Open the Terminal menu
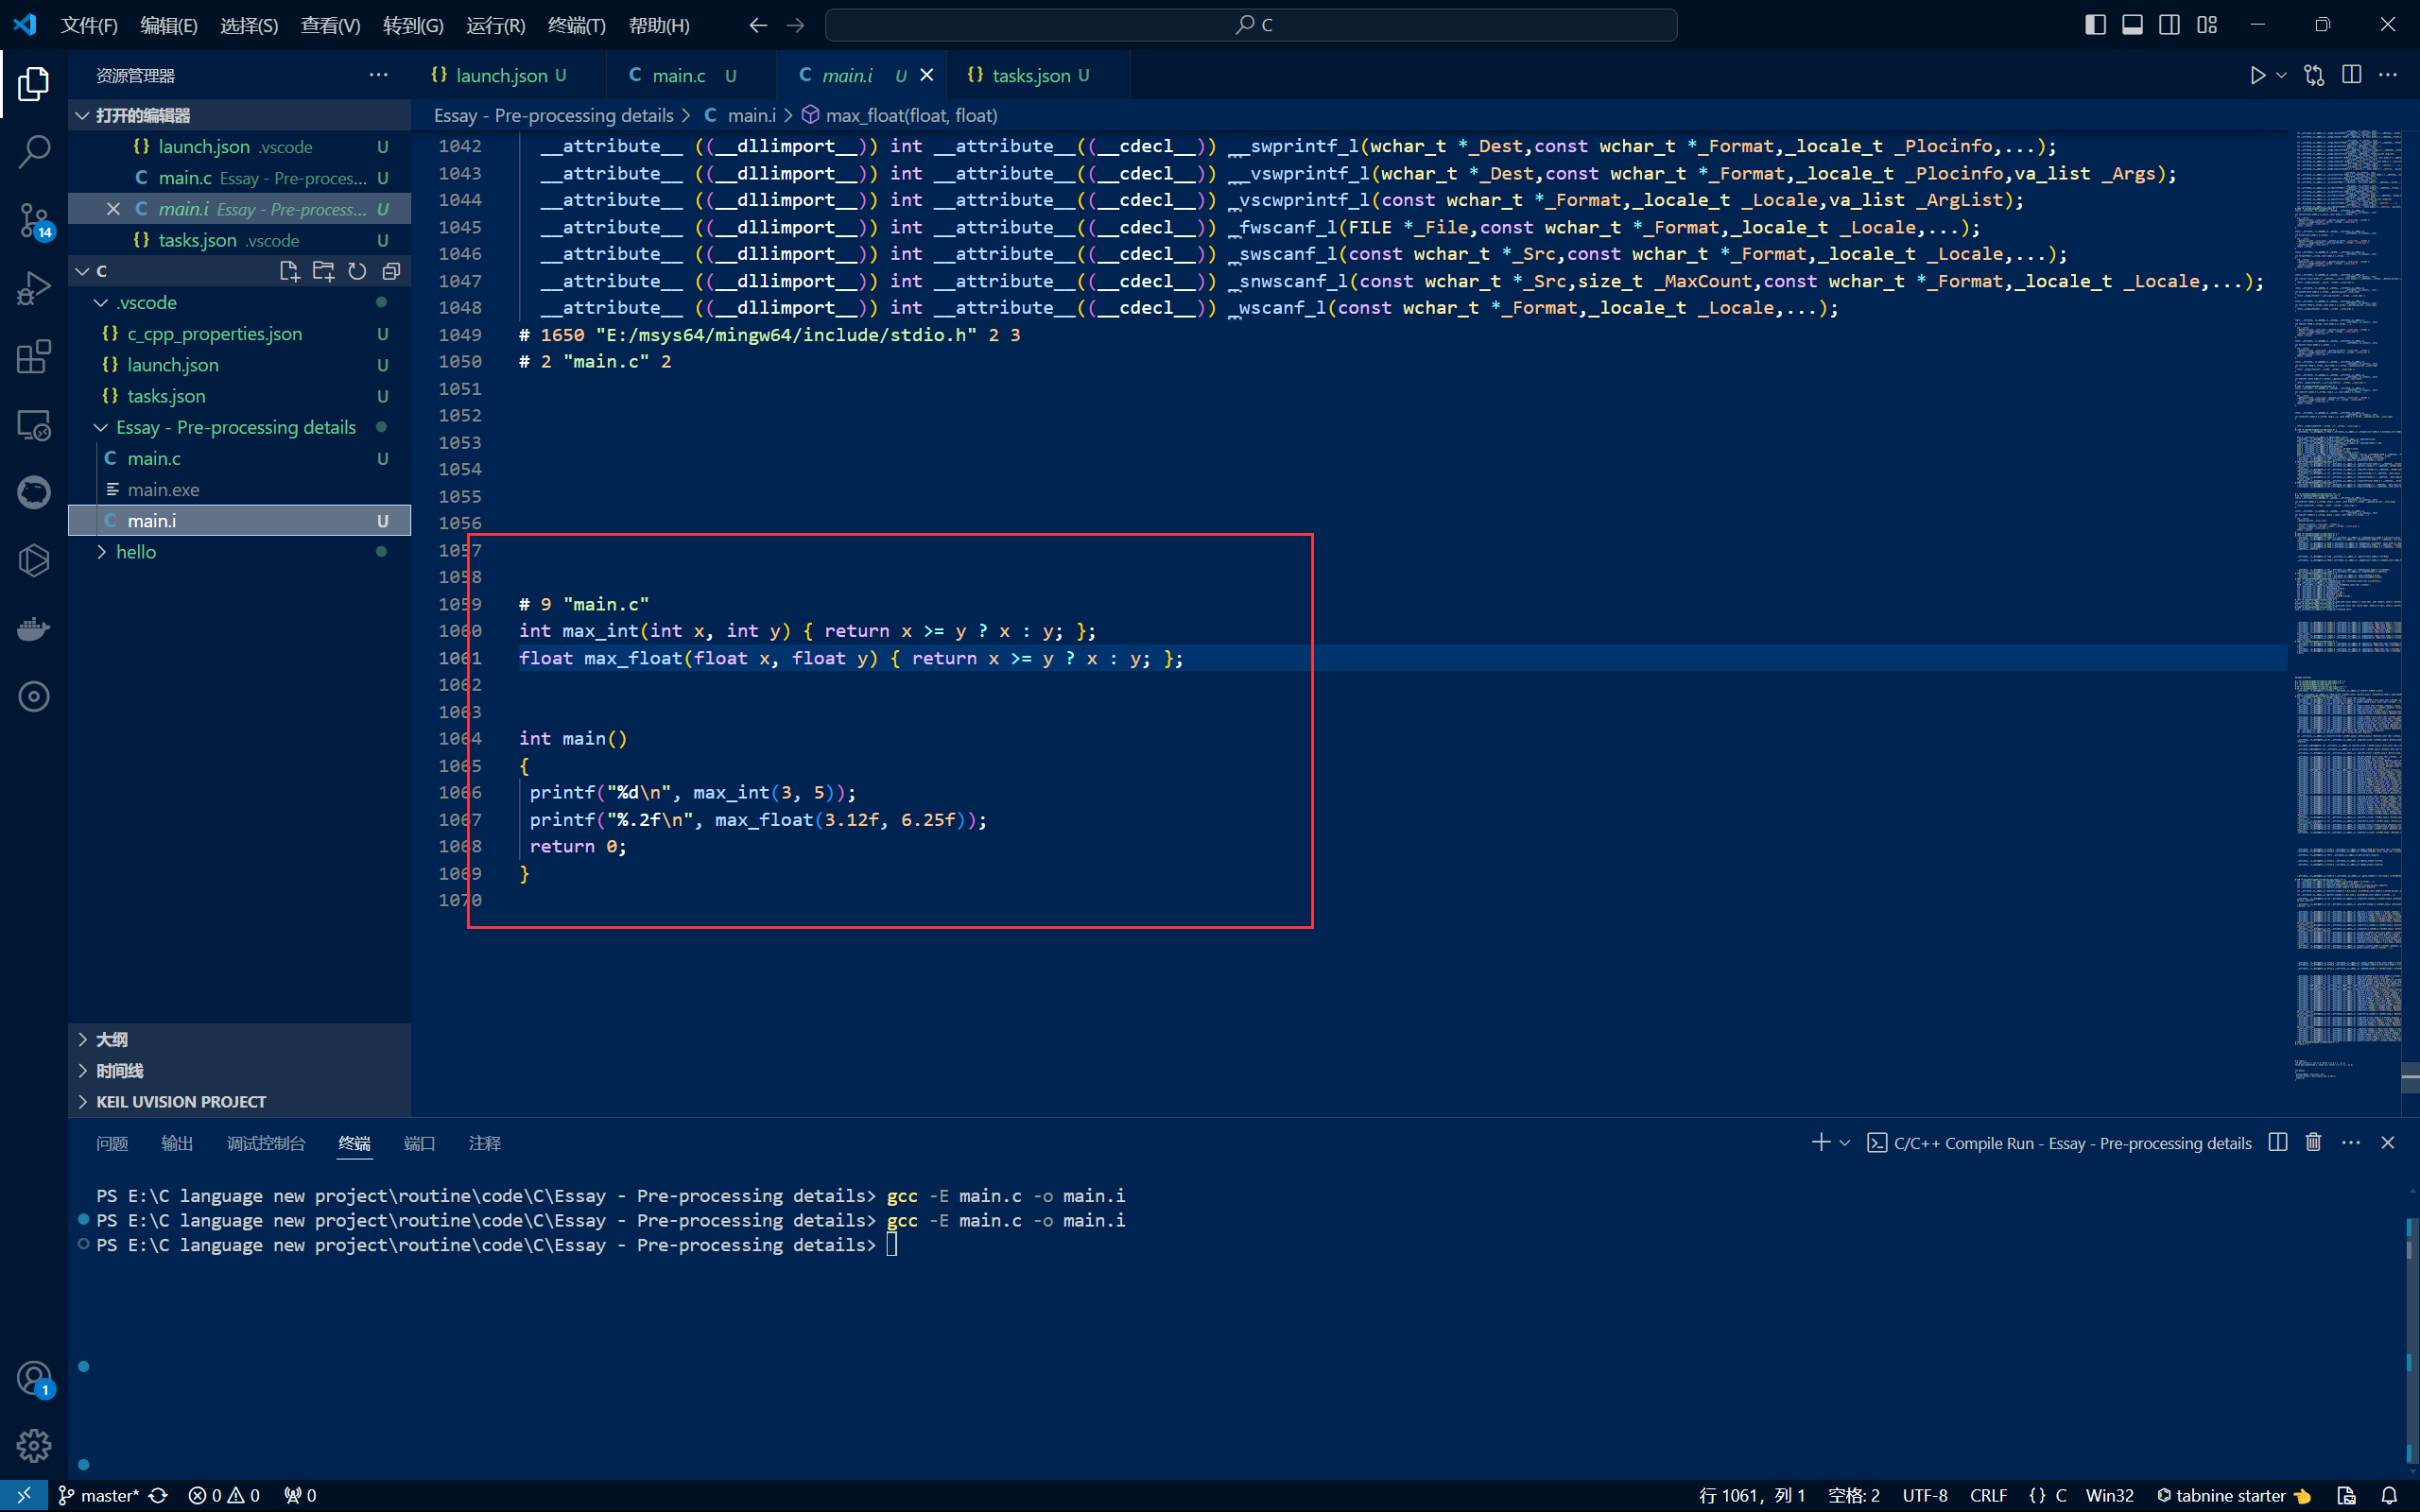The image size is (2420, 1512). (x=577, y=25)
